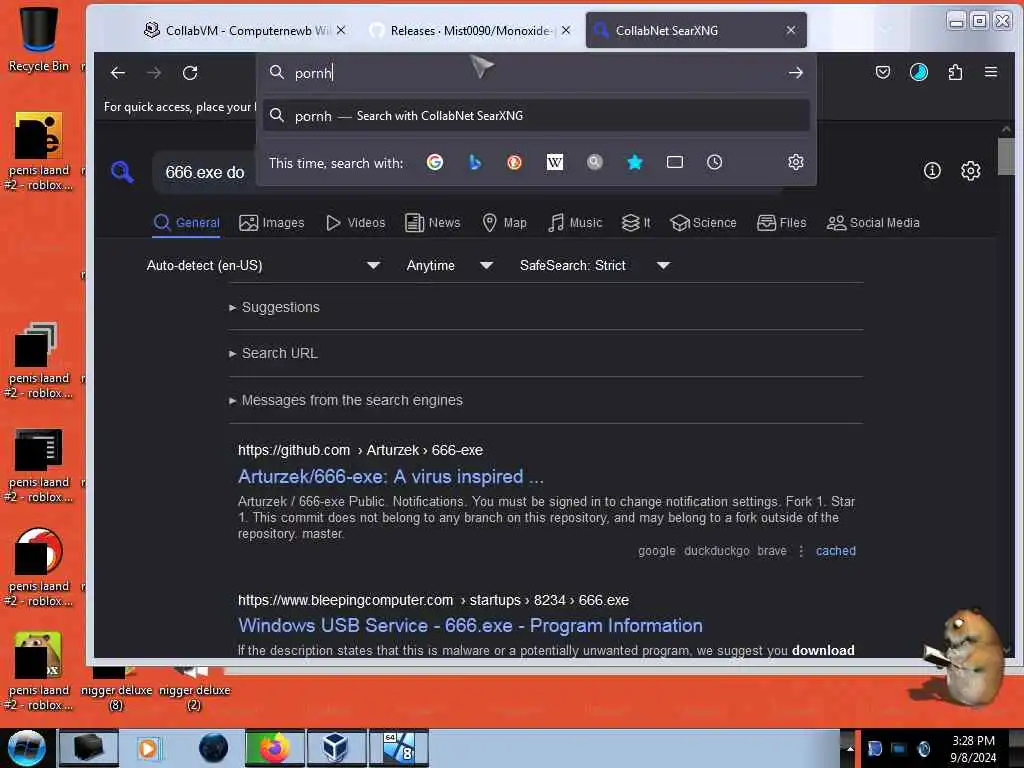
Task: Open the media player taskbar icon
Action: 148,748
